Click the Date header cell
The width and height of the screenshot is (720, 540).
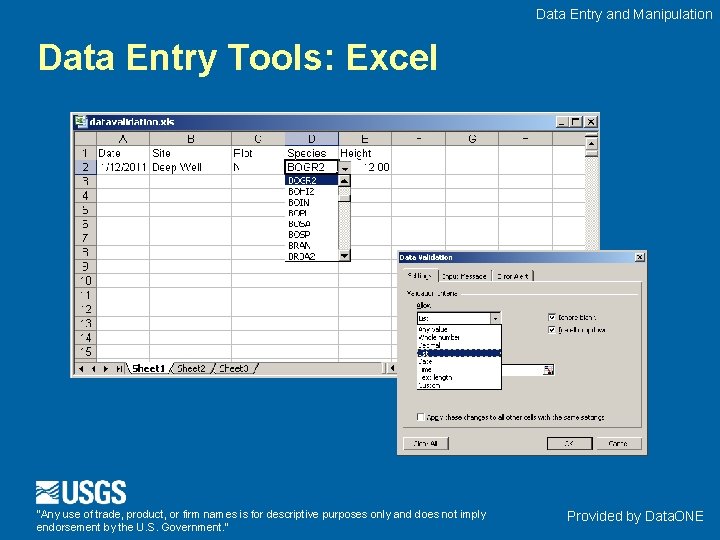[123, 153]
